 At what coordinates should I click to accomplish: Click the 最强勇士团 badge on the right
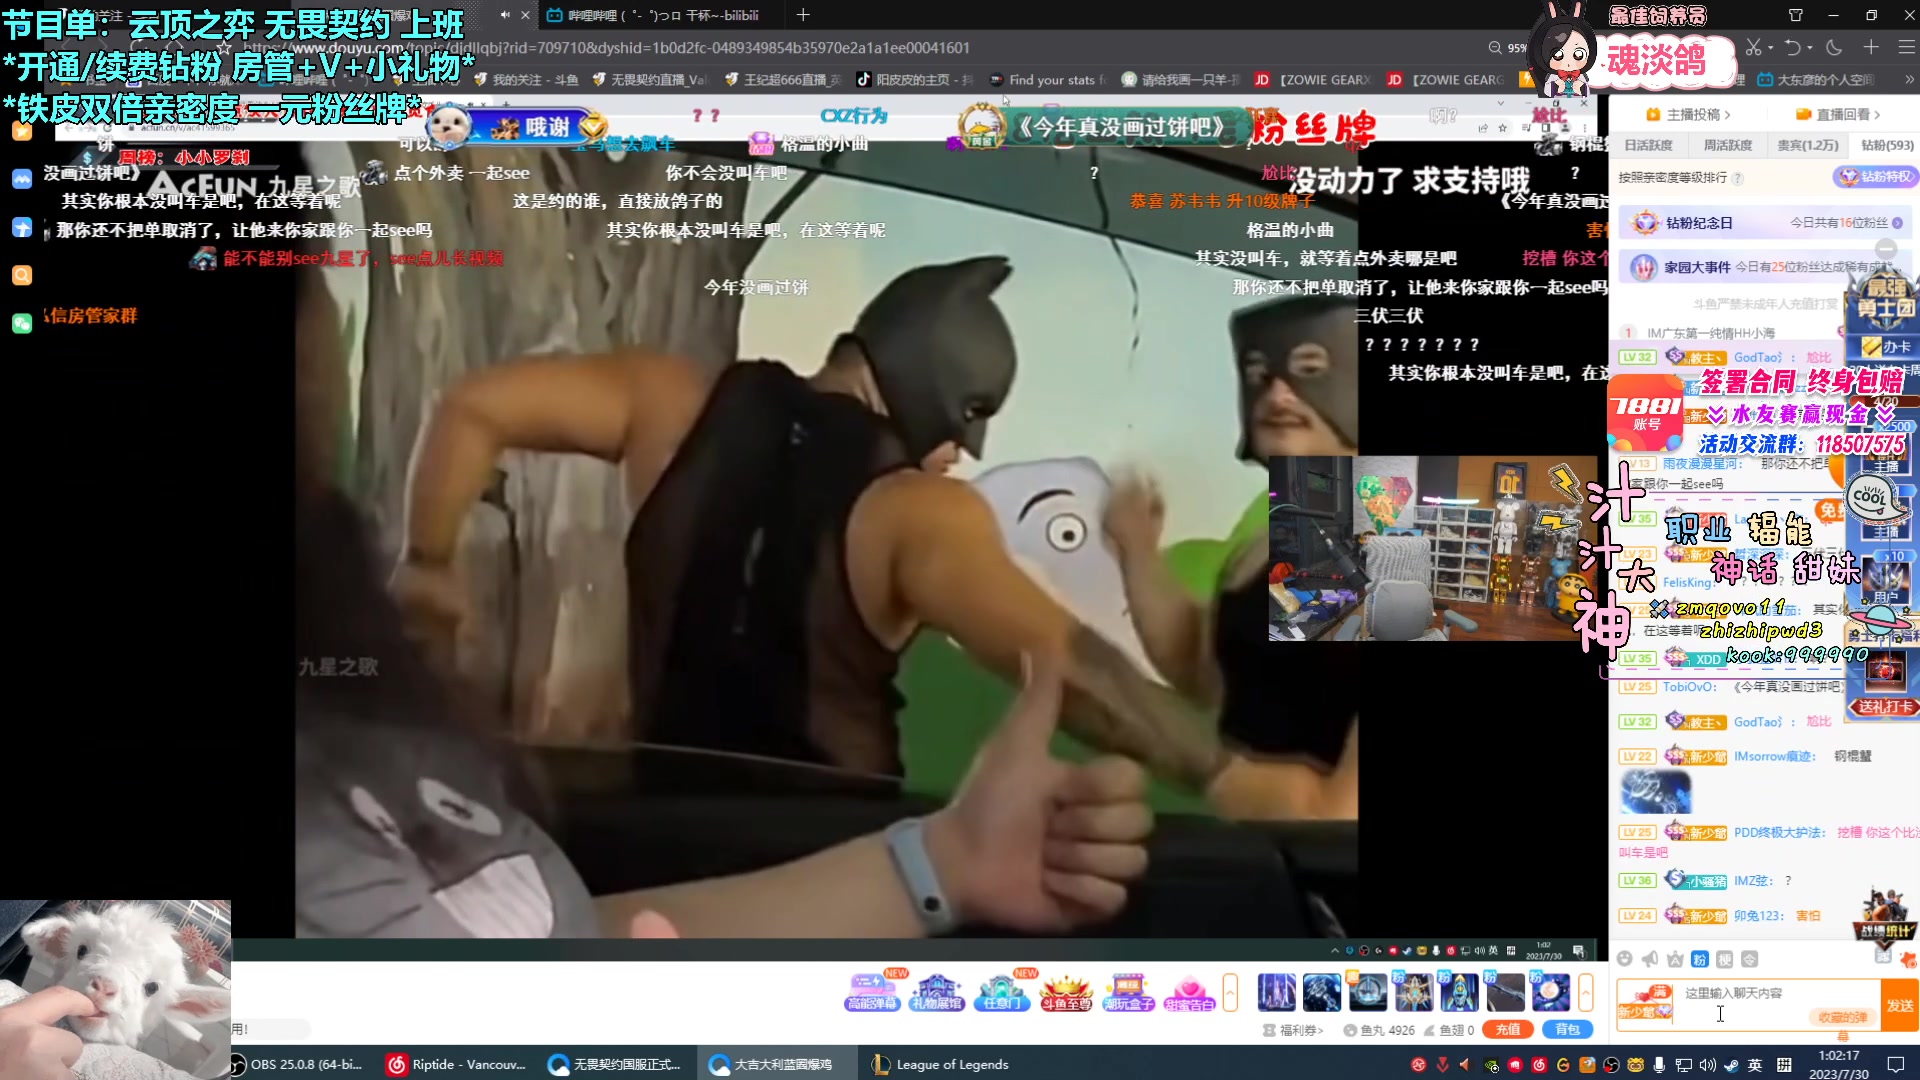pos(1886,299)
